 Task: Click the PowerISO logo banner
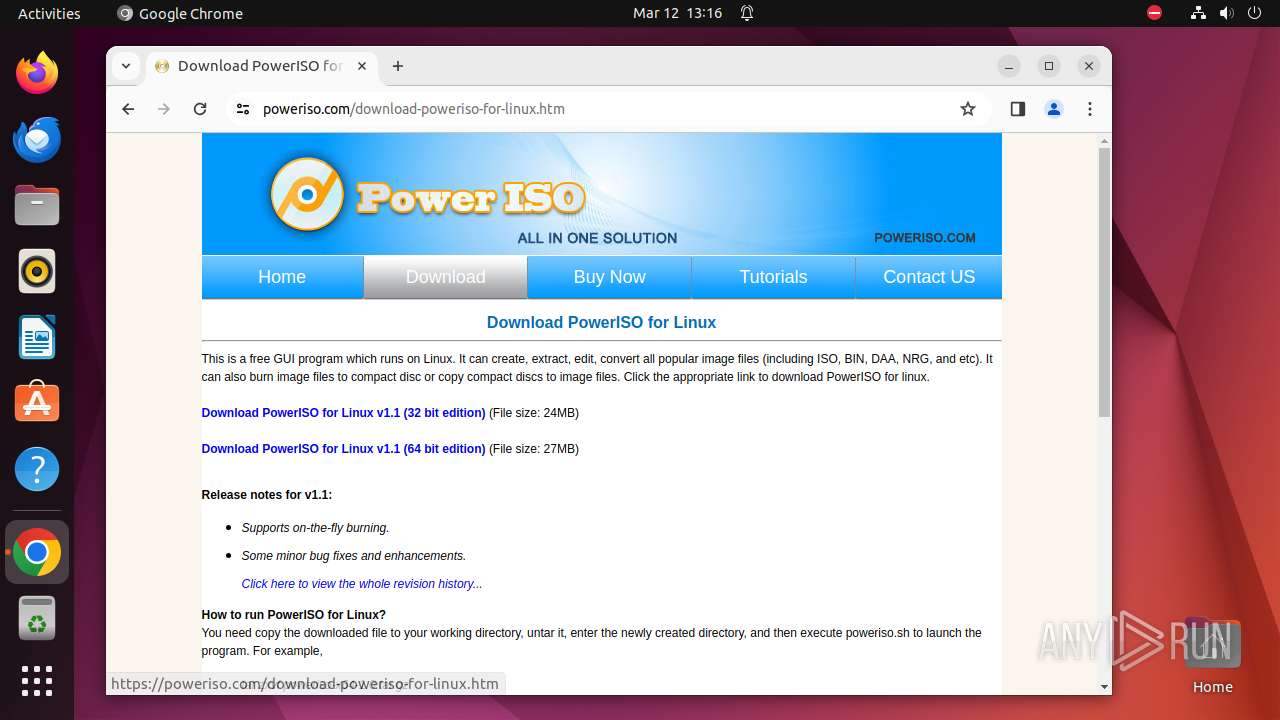click(x=601, y=194)
